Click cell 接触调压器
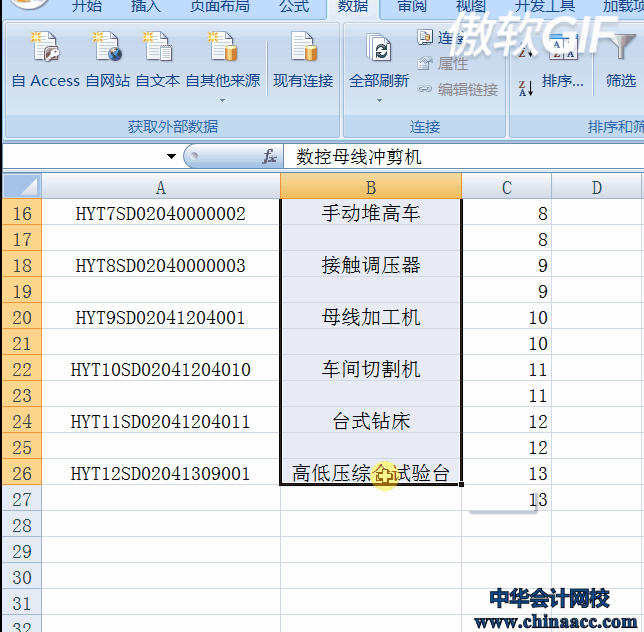This screenshot has height=632, width=644. (x=371, y=265)
